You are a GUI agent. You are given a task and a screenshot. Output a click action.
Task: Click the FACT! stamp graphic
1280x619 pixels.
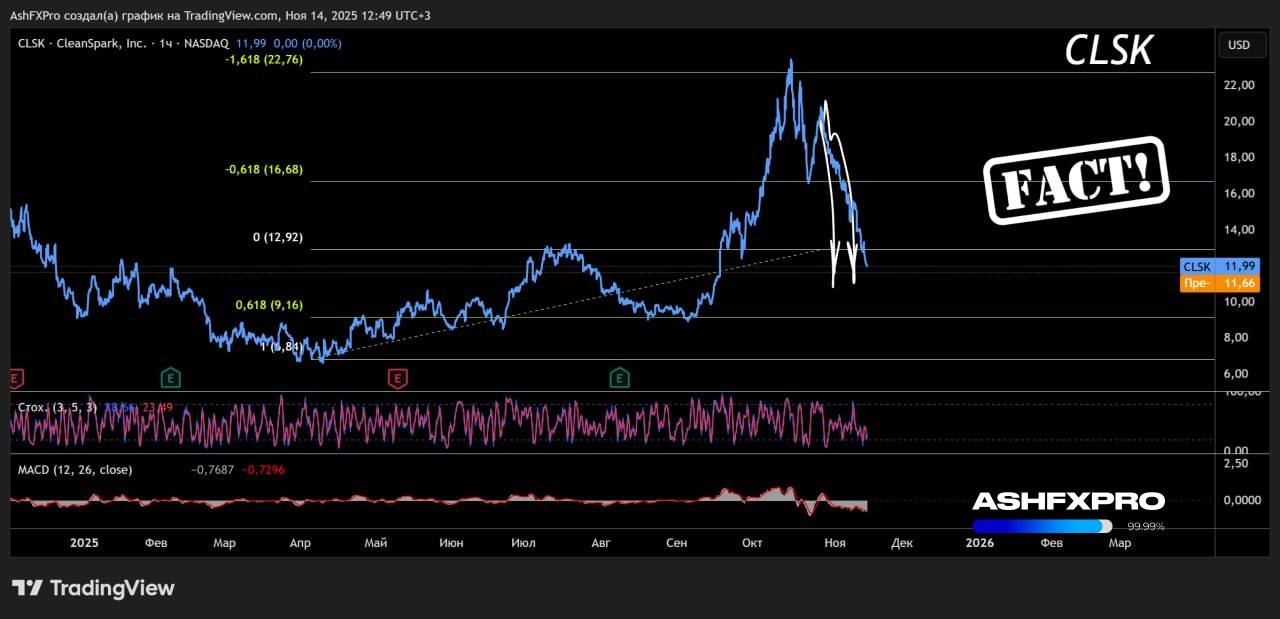[1076, 180]
